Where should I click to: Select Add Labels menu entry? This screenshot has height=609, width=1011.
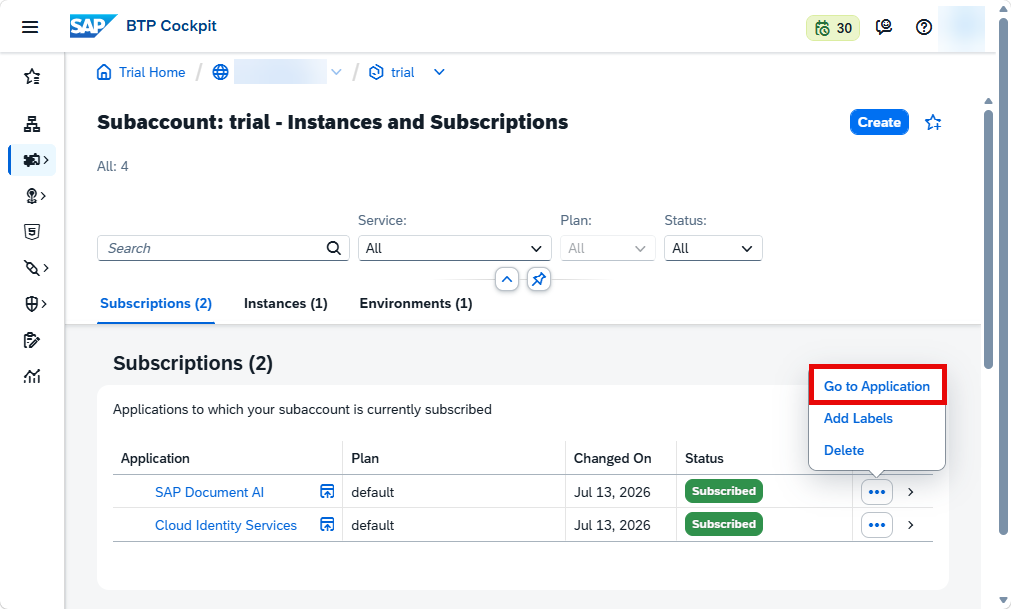click(858, 418)
